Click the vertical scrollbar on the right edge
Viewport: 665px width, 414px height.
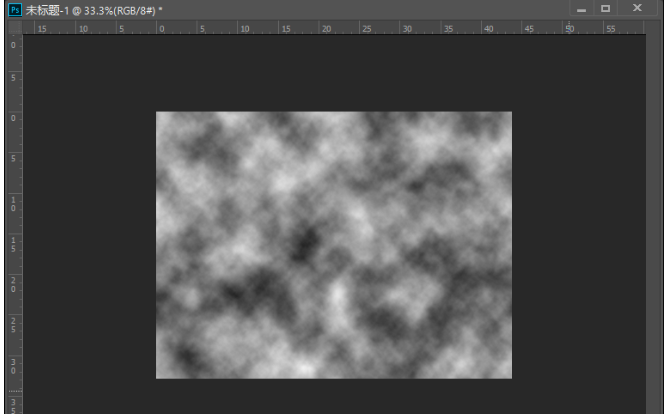(x=654, y=224)
